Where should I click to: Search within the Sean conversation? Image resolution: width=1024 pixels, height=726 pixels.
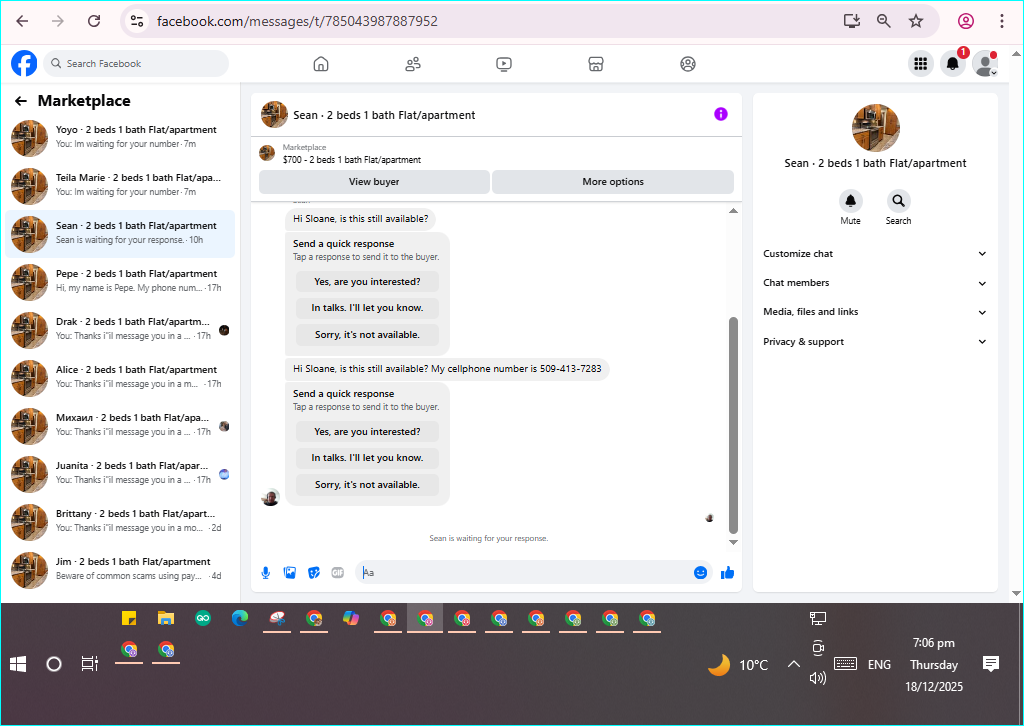[x=899, y=200]
